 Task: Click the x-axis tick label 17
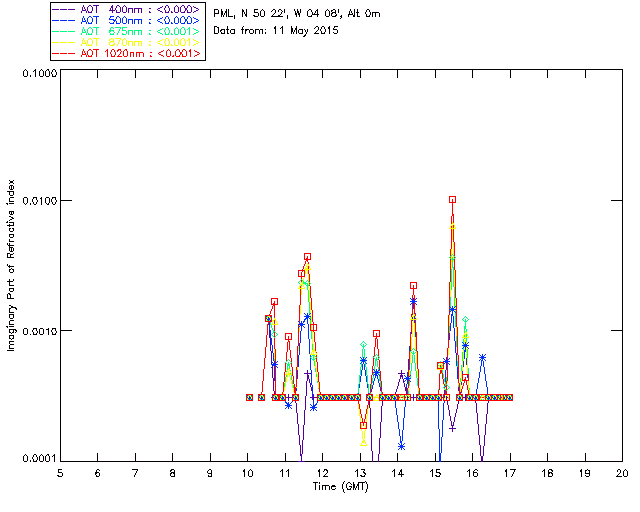[x=510, y=473]
